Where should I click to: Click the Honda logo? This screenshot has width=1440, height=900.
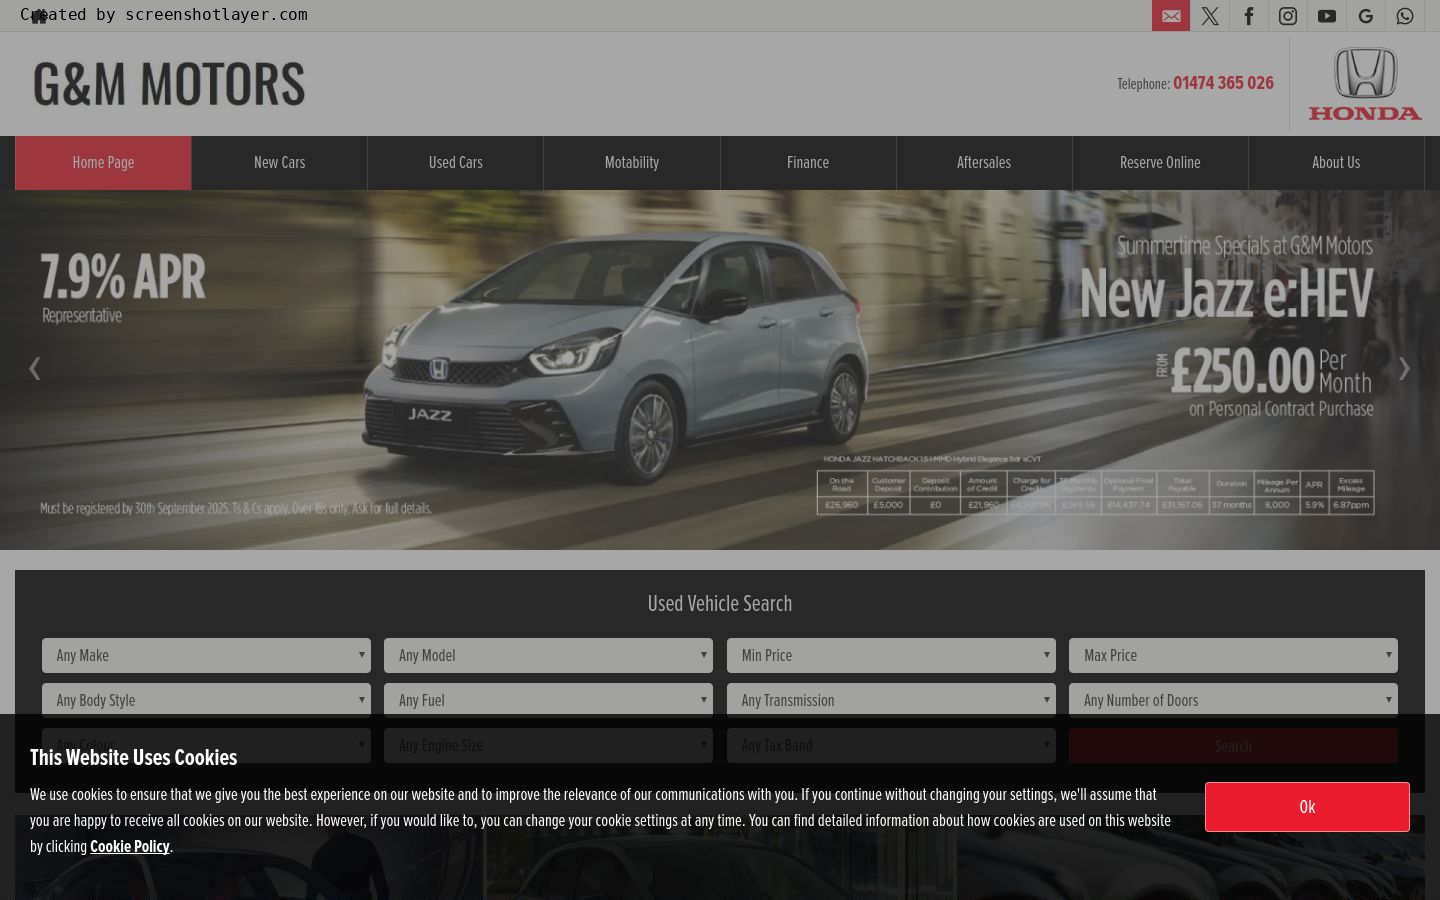(x=1365, y=84)
